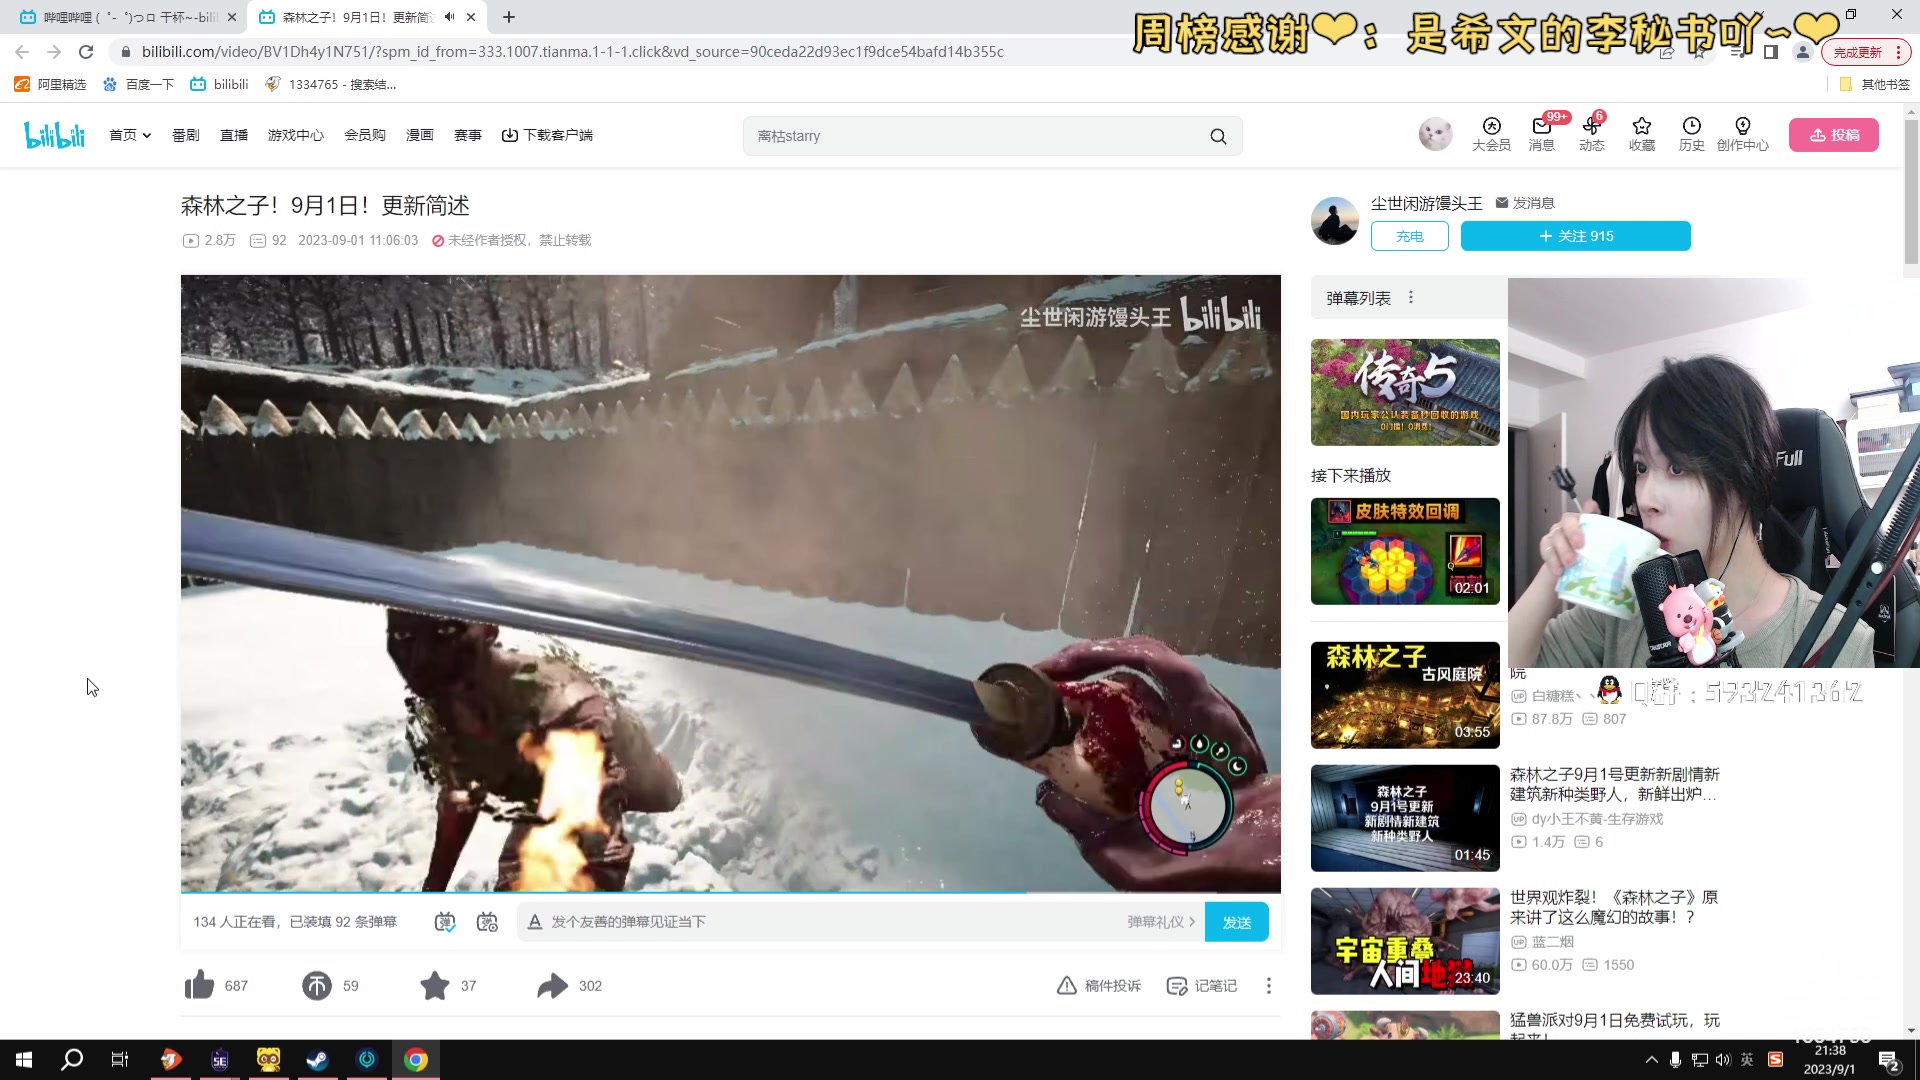The width and height of the screenshot is (1920, 1080).
Task: Open 历史 watch history icon
Action: 1692,134
